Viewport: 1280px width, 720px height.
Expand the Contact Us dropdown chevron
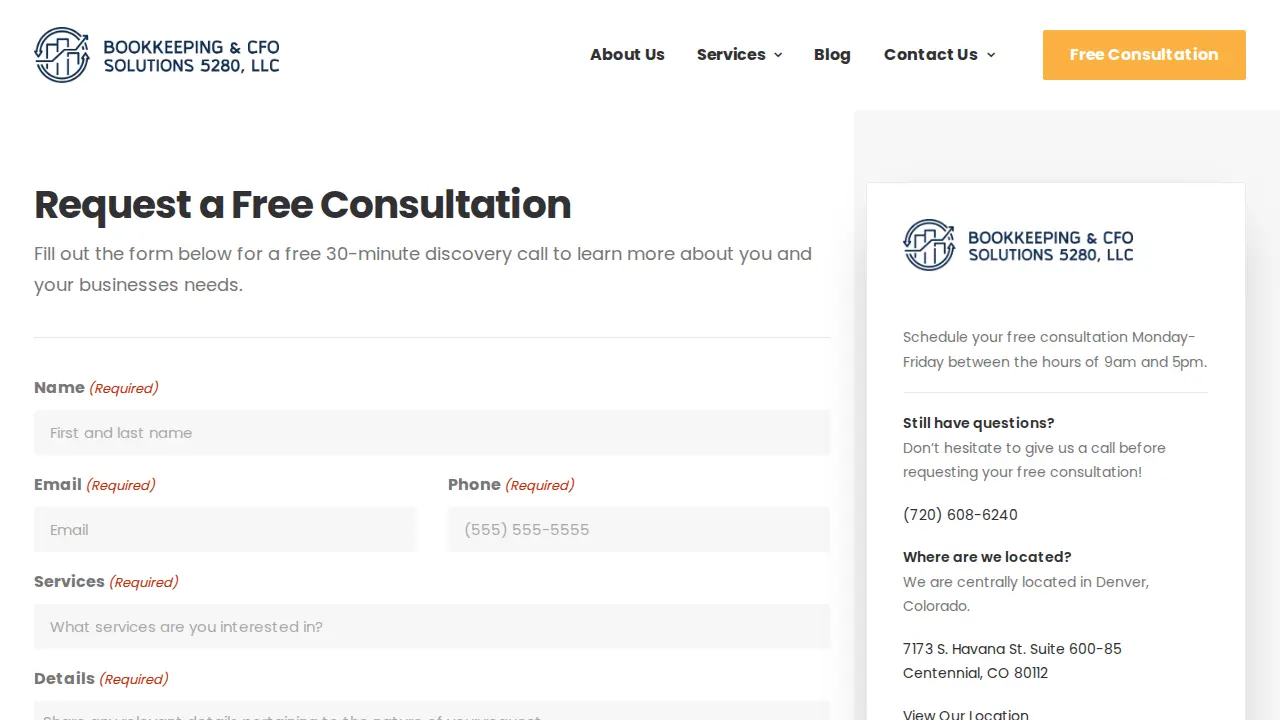[x=991, y=55]
